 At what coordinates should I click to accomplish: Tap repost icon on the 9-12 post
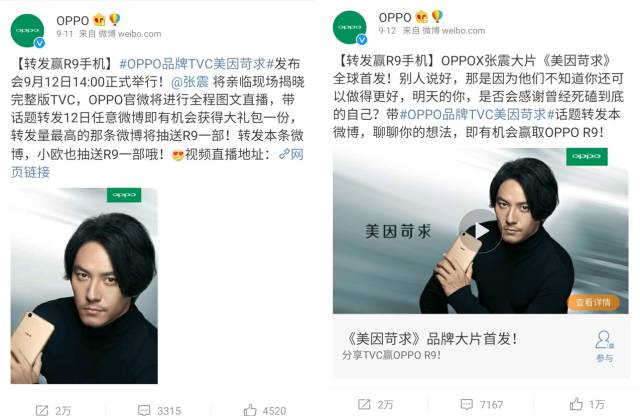[364, 405]
